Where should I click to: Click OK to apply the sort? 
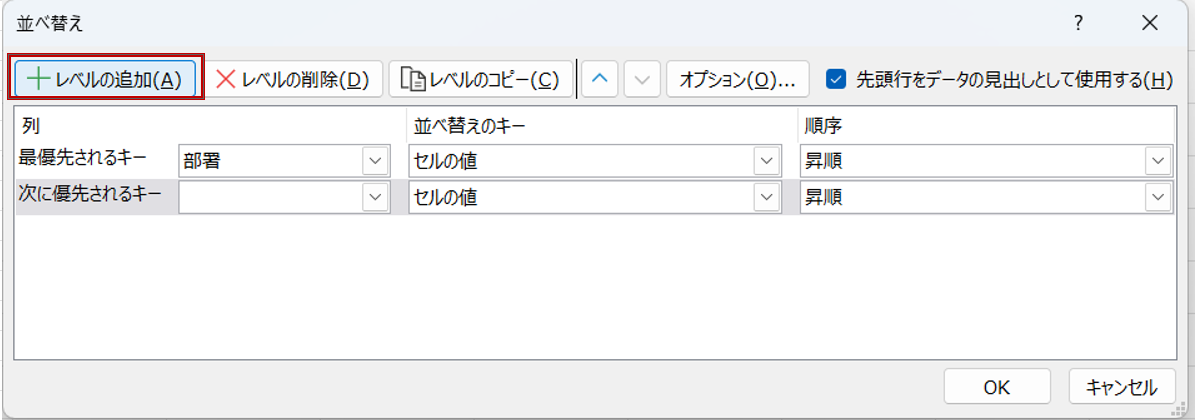[996, 387]
